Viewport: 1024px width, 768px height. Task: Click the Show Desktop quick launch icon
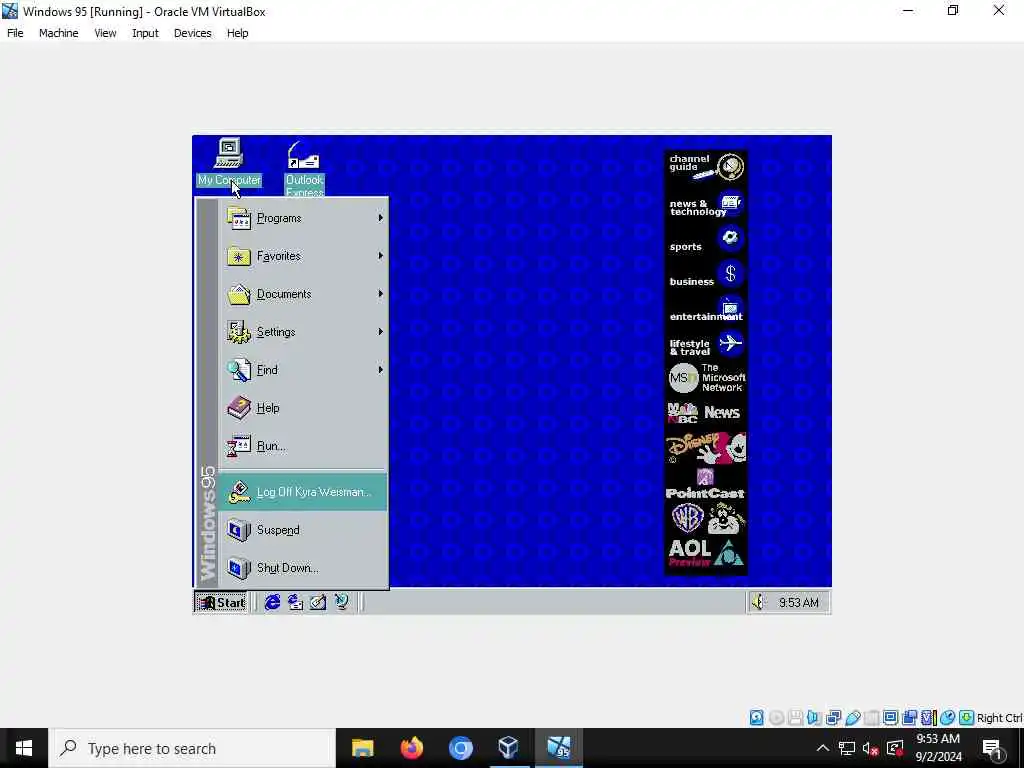pyautogui.click(x=318, y=602)
